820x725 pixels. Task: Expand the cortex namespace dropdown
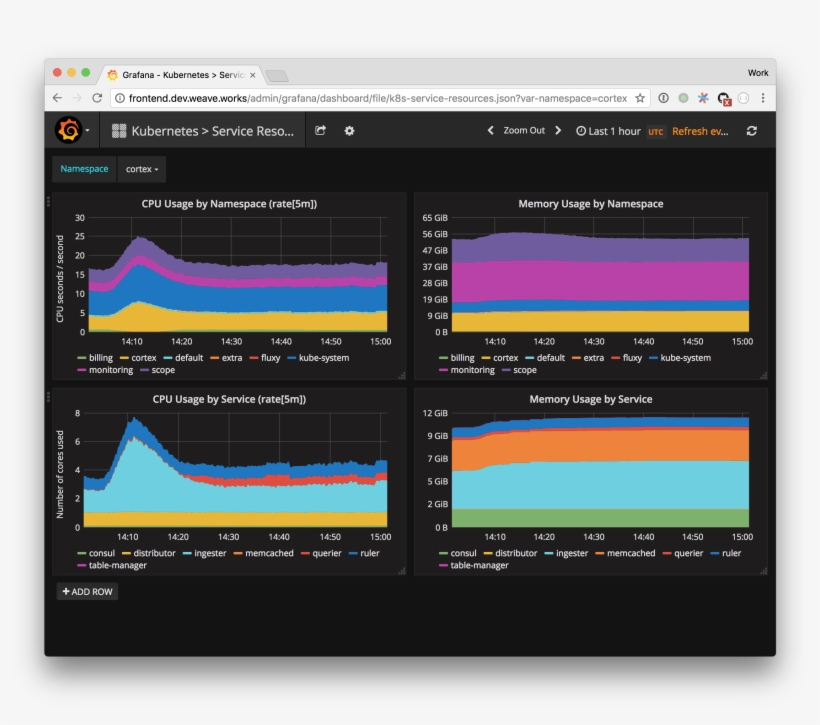(x=142, y=169)
